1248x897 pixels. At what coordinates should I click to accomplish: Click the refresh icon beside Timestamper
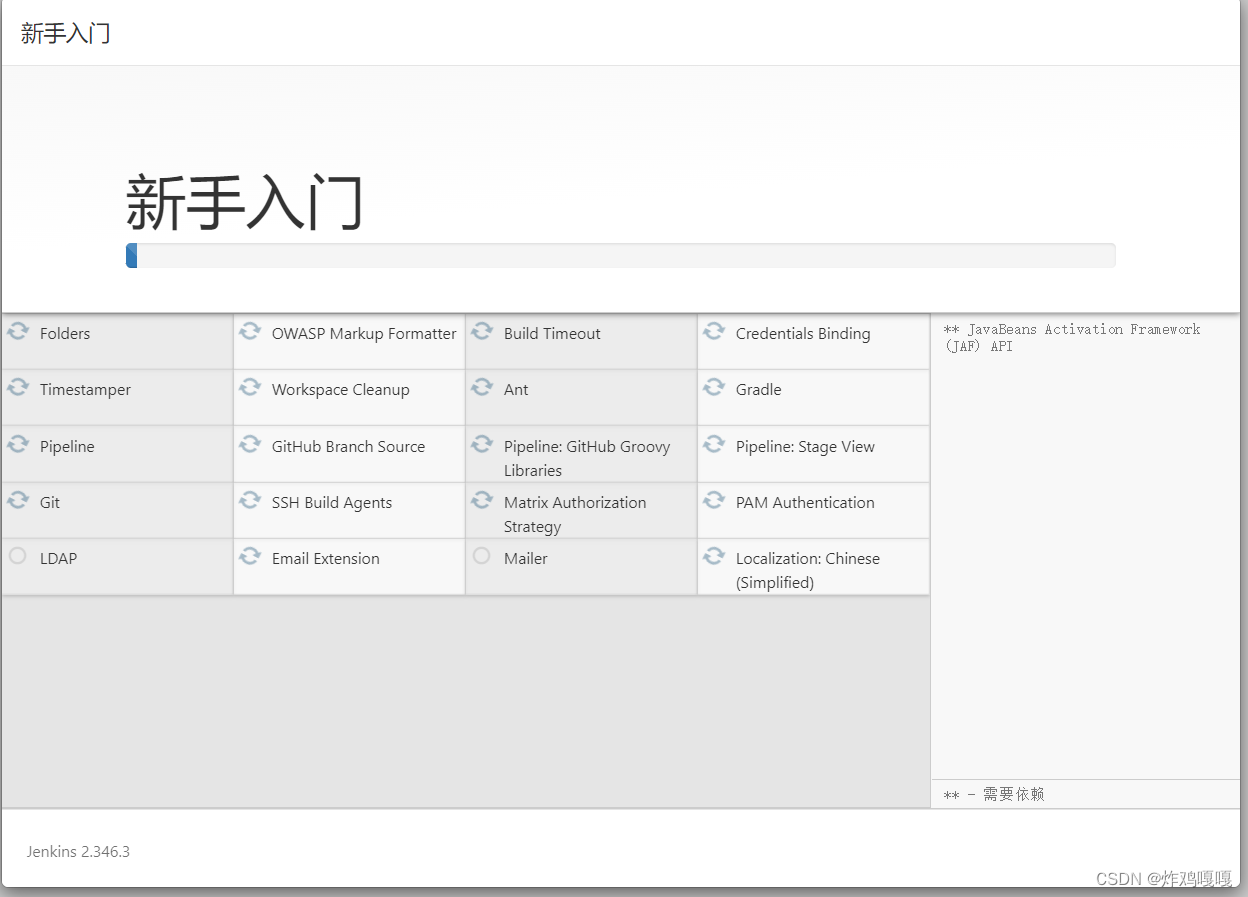[x=18, y=387]
